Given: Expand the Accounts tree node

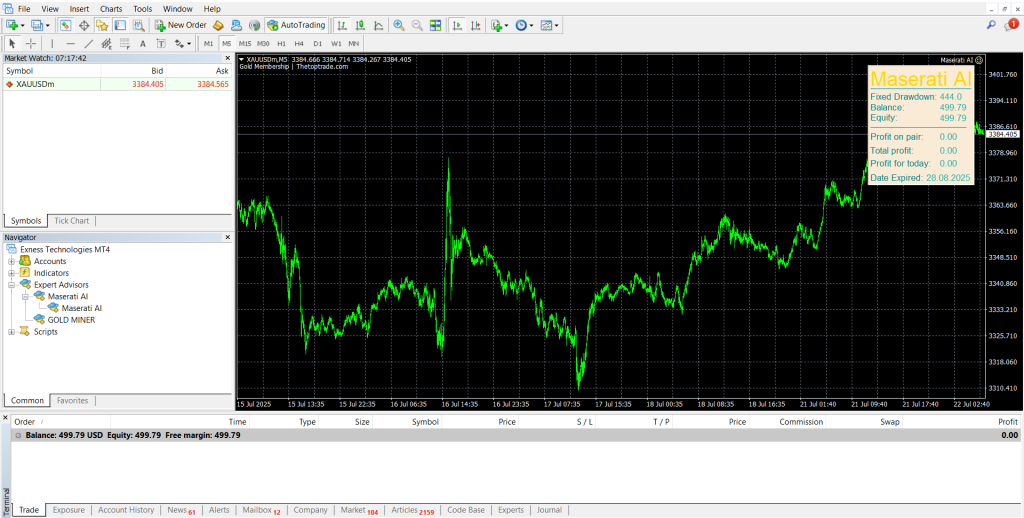Looking at the screenshot, I should point(12,261).
